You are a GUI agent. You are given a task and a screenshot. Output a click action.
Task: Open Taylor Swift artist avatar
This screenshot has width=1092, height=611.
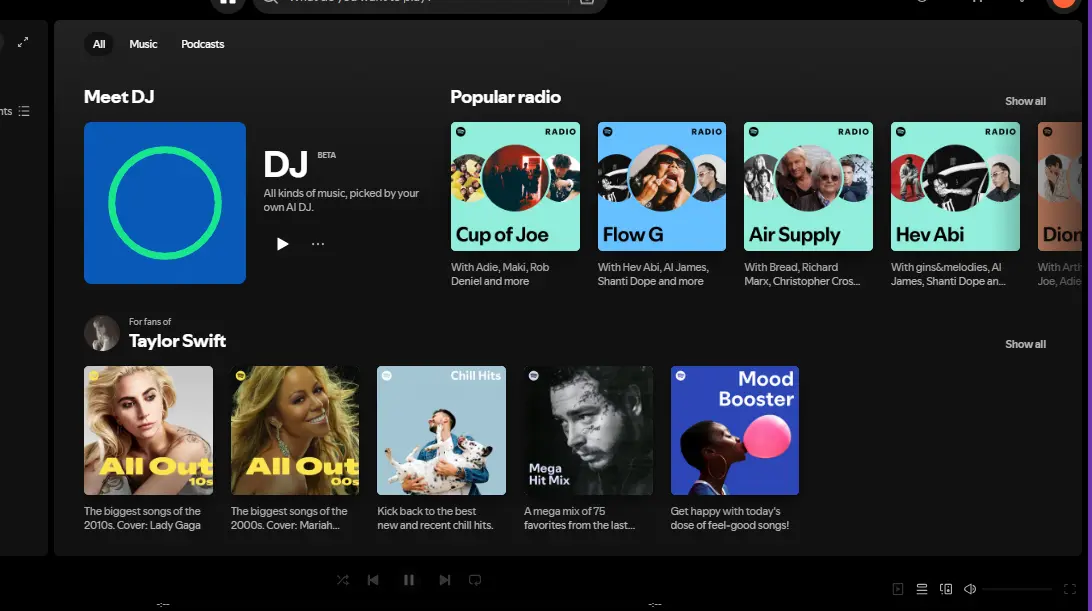[x=102, y=333]
